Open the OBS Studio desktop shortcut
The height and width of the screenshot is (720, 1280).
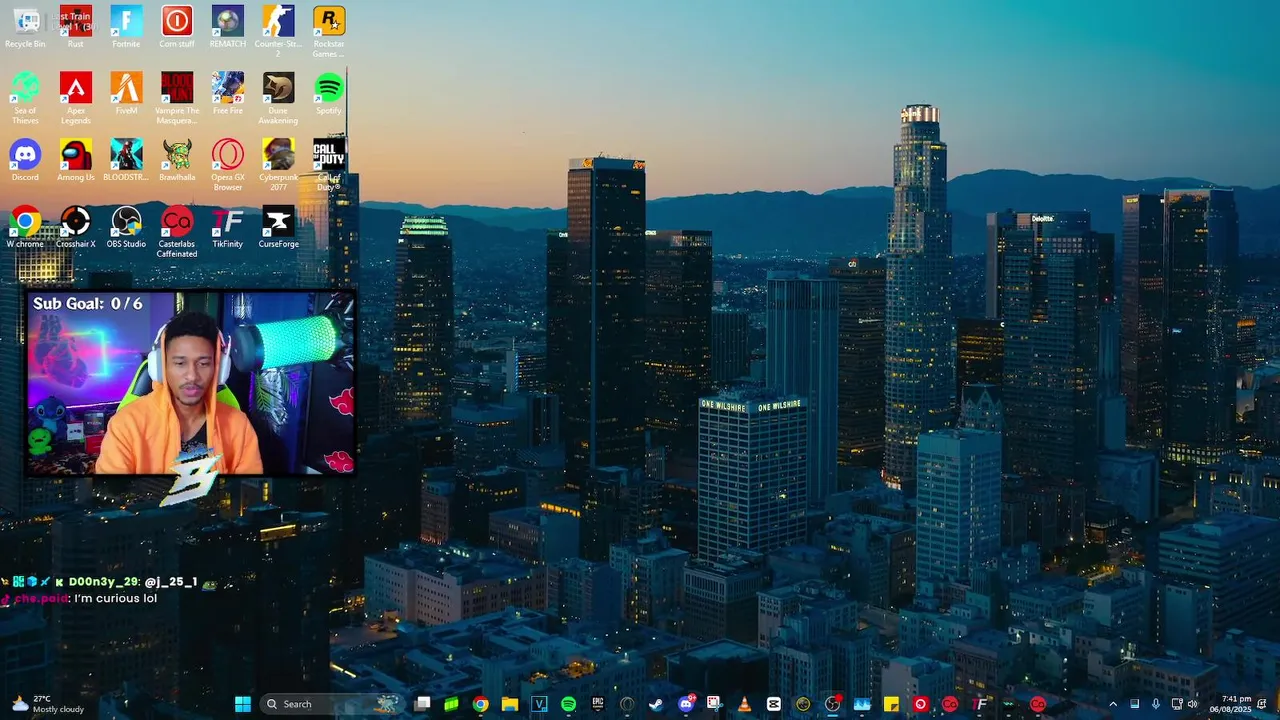pyautogui.click(x=126, y=228)
